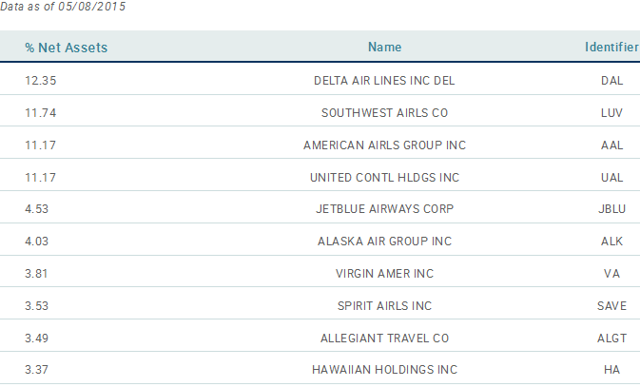
Task: Click the DAL ticker identifier
Action: tap(612, 80)
